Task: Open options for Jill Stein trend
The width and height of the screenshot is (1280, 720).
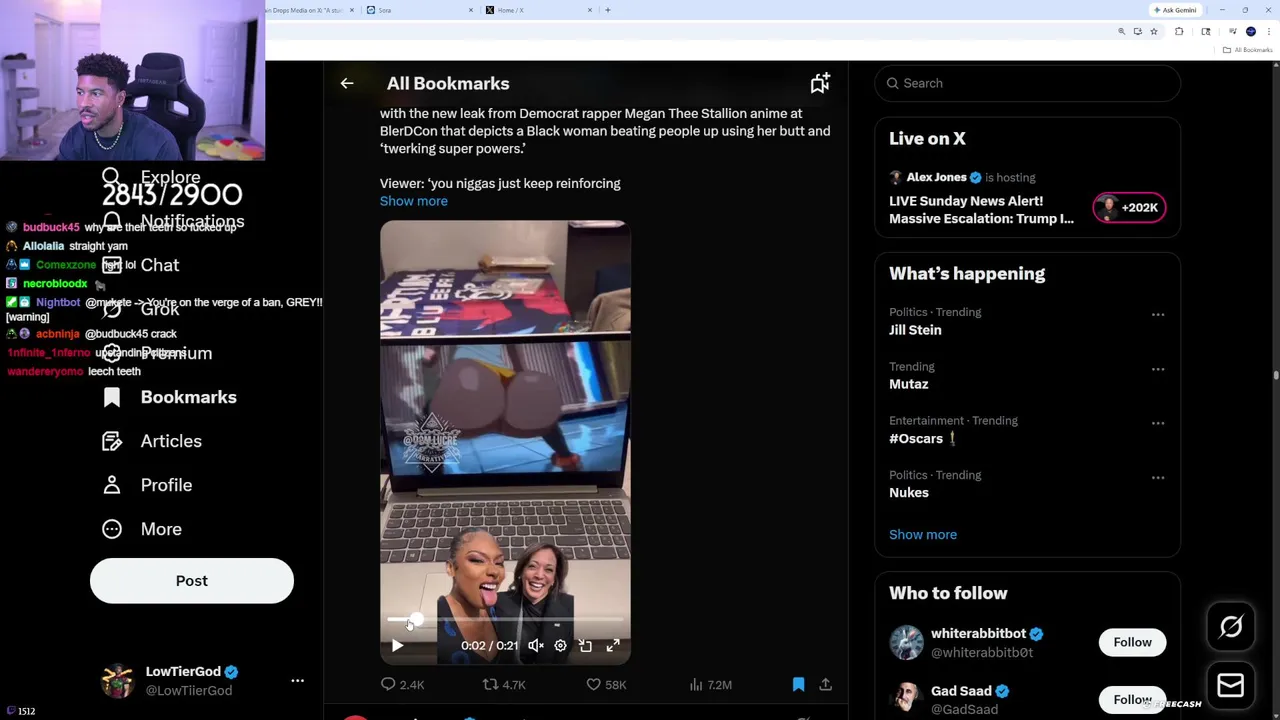Action: [1158, 315]
